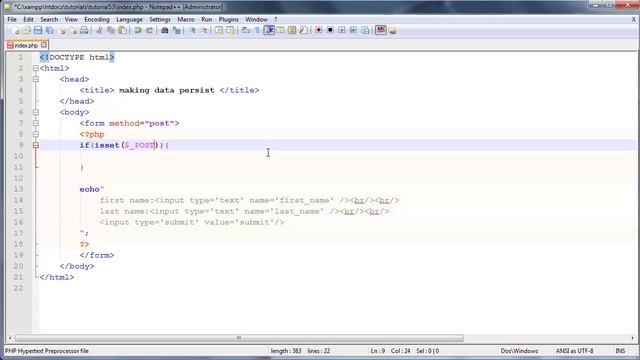Click the horizontal scrollbar left arrow

point(10,338)
